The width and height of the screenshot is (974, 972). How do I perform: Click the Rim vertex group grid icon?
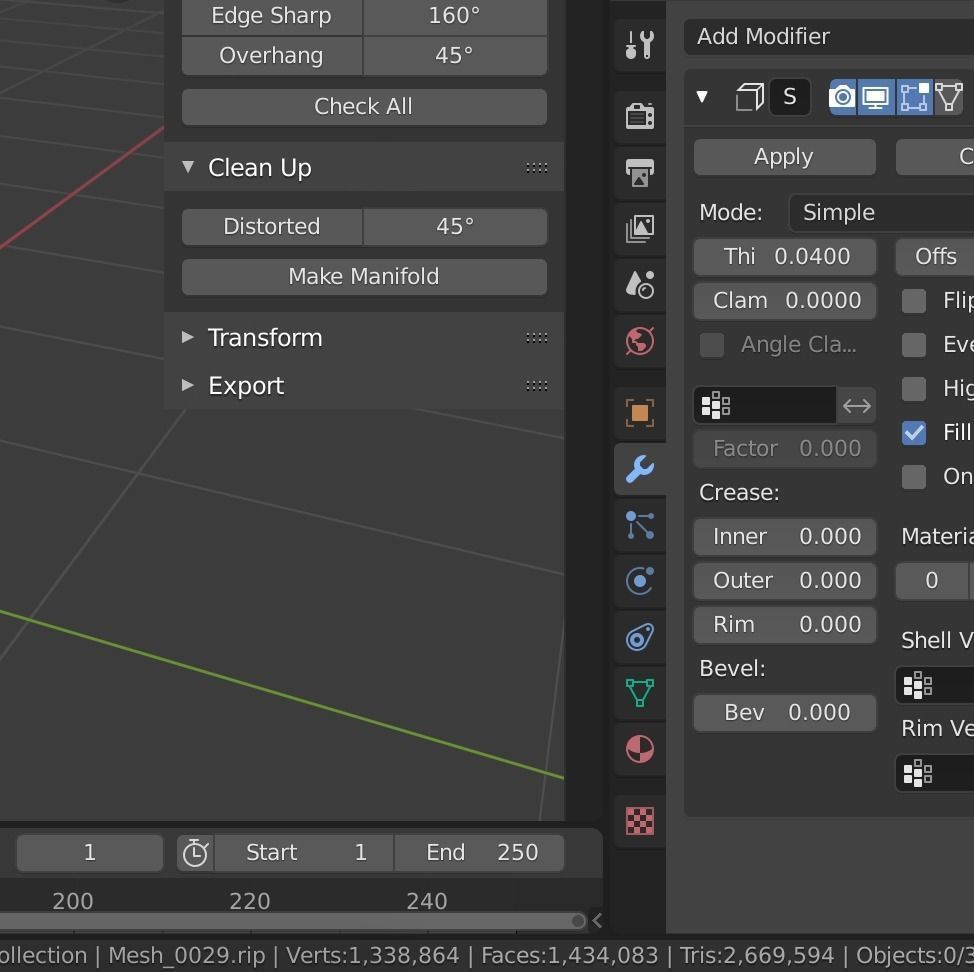tap(917, 774)
